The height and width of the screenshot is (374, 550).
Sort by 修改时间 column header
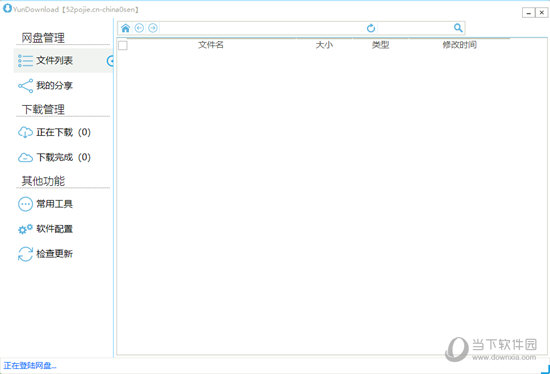point(460,45)
